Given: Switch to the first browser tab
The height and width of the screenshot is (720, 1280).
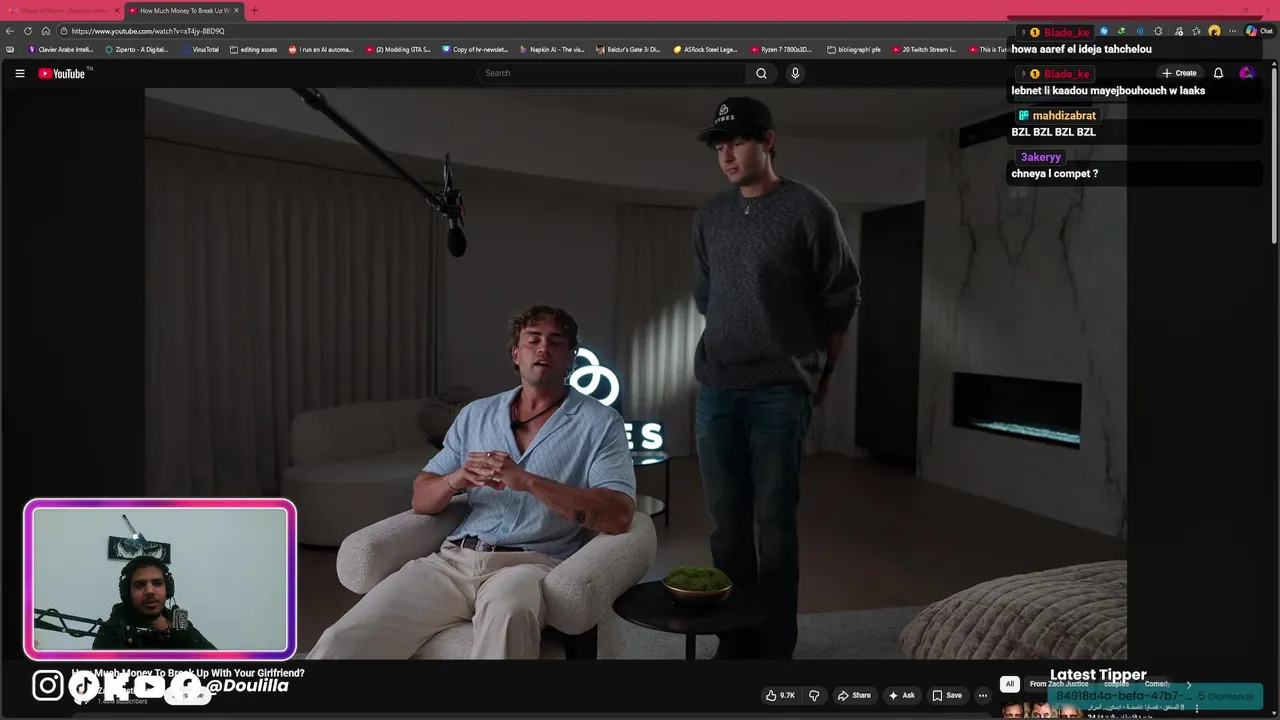Looking at the screenshot, I should [x=61, y=11].
